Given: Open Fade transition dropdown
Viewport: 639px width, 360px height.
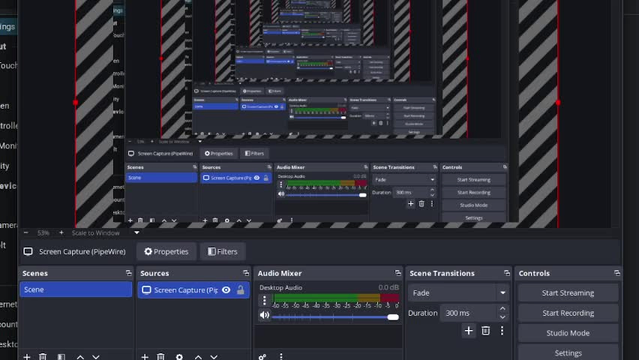Looking at the screenshot, I should [459, 293].
